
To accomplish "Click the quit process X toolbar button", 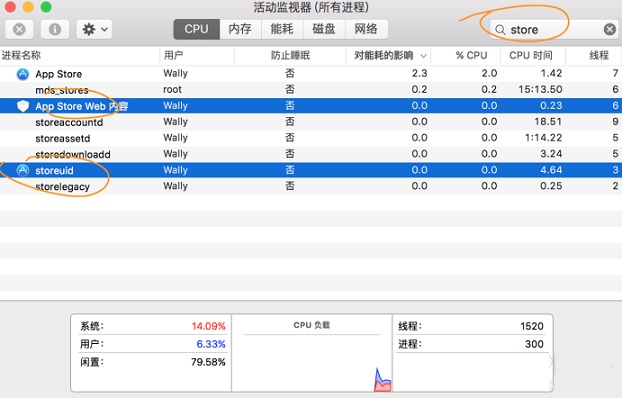I will (x=19, y=29).
